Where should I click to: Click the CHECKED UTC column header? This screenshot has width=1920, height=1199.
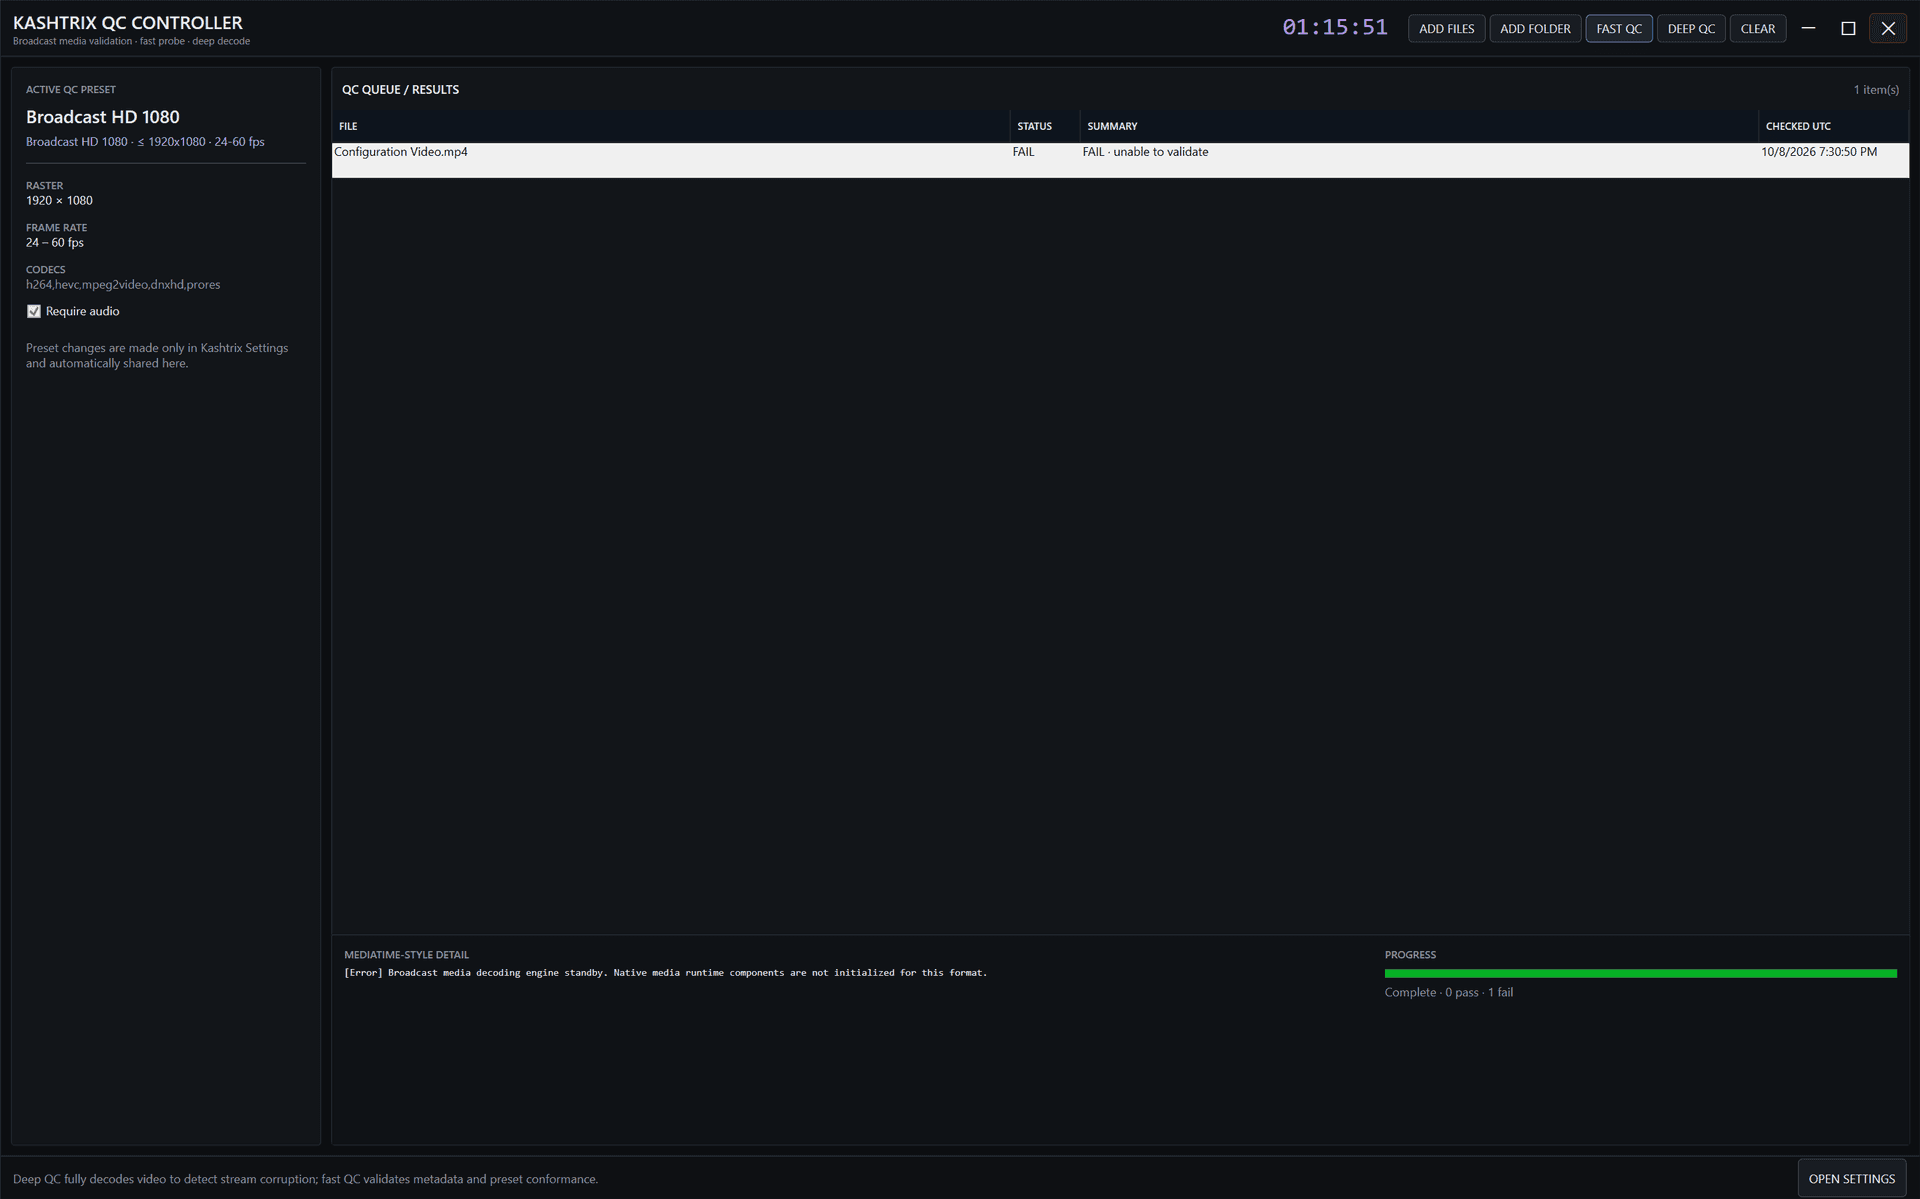point(1834,126)
